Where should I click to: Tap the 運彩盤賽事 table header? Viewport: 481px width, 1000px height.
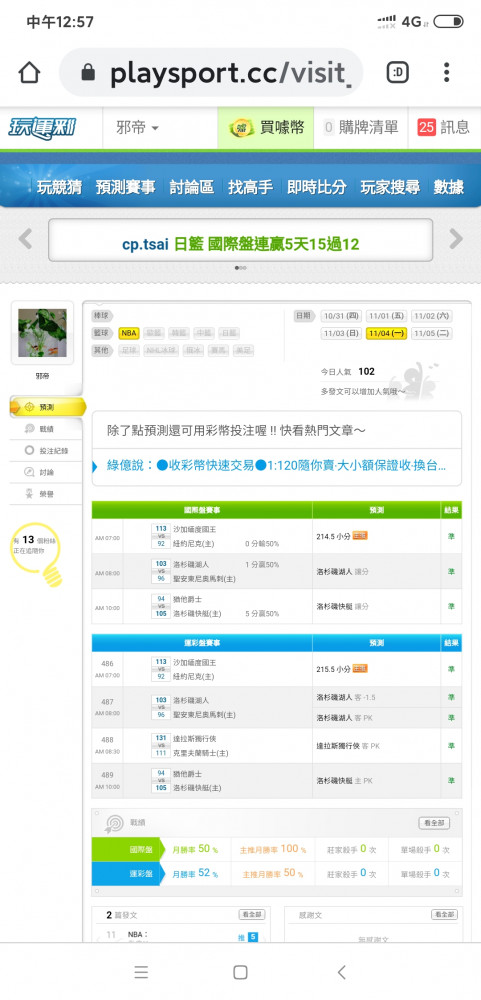pos(202,643)
